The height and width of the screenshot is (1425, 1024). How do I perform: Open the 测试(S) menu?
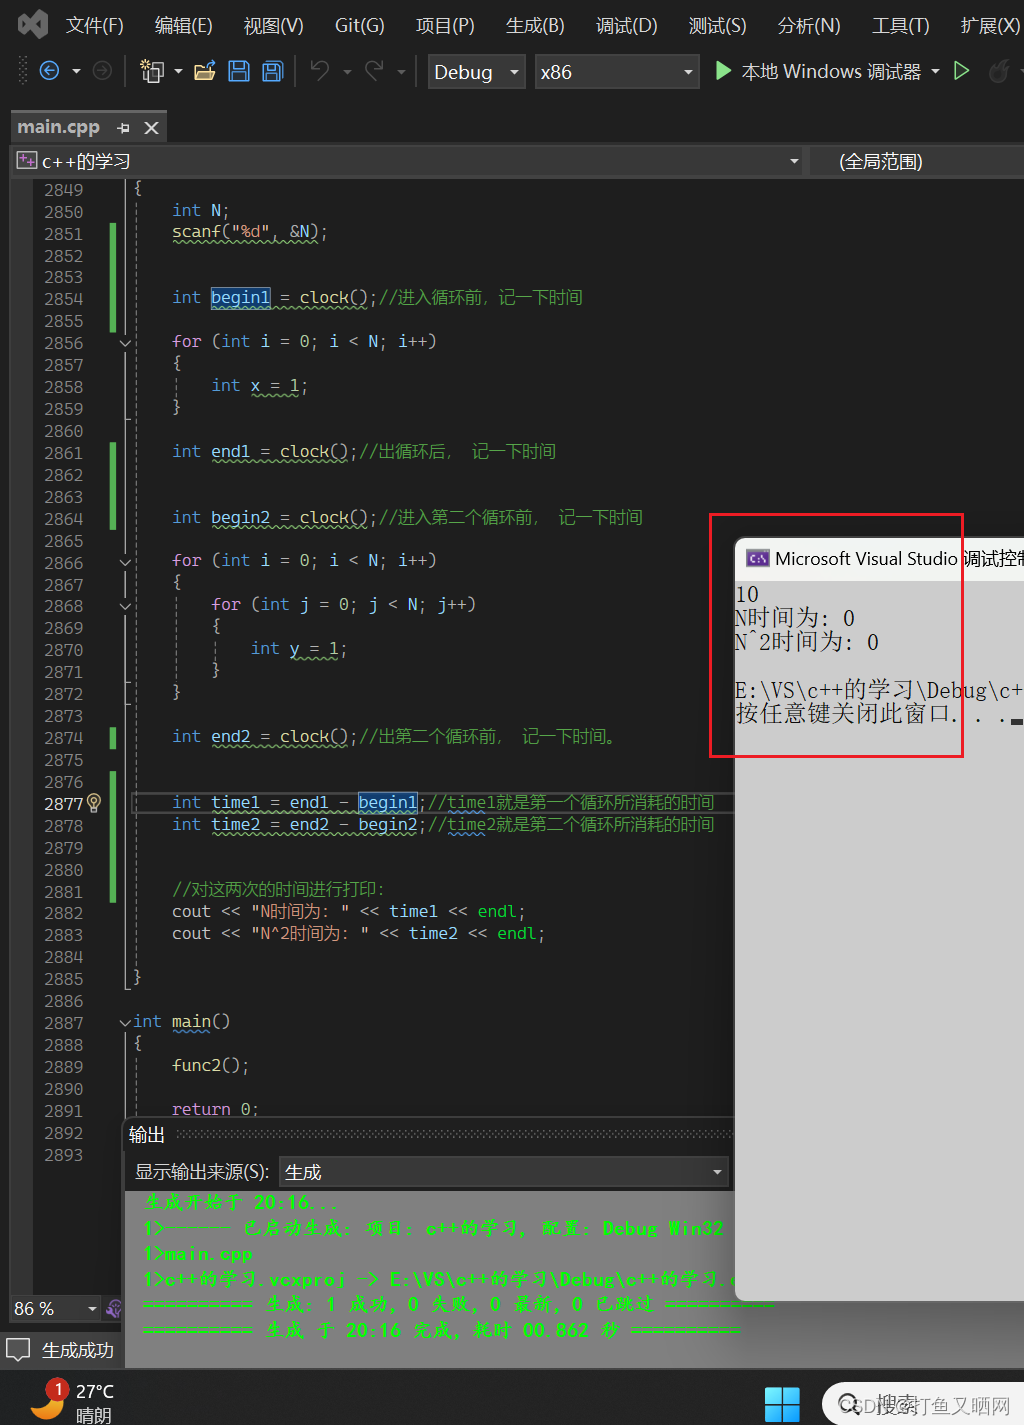click(x=717, y=25)
